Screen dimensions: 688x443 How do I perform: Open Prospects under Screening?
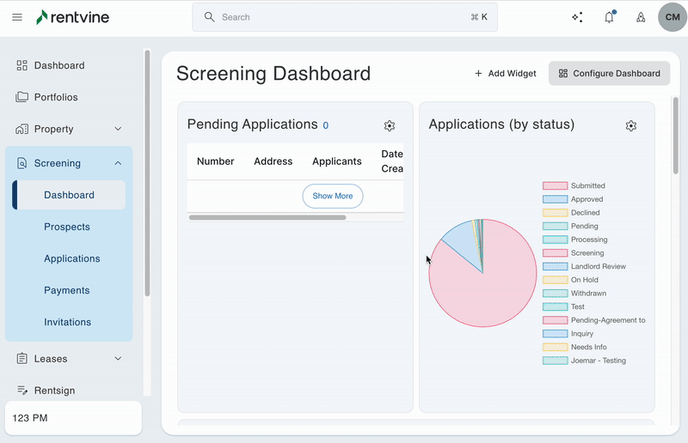[x=67, y=227]
